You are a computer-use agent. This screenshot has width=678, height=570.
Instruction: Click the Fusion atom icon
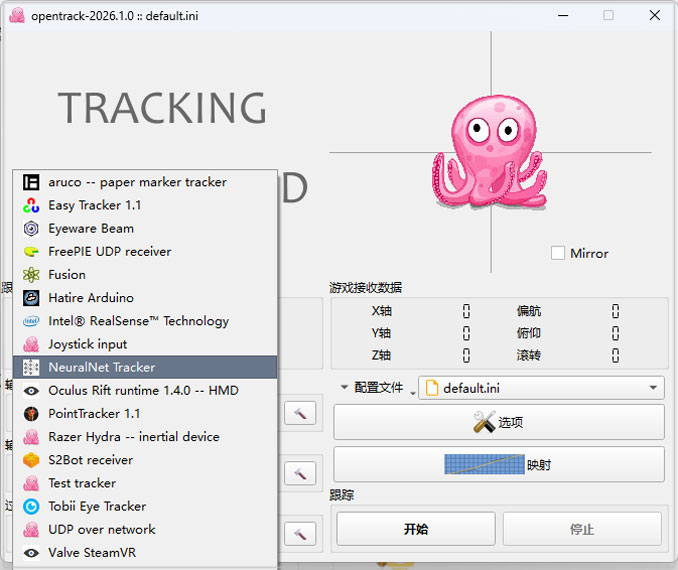pyautogui.click(x=31, y=275)
